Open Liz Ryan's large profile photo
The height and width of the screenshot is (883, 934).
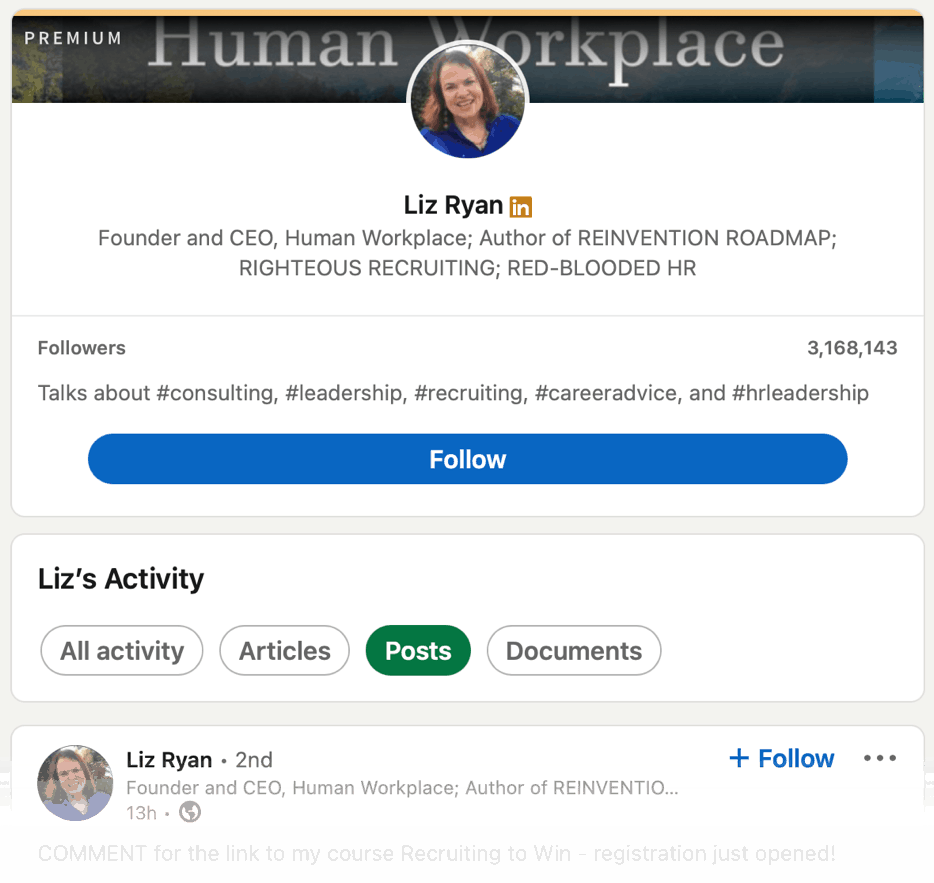pos(467,101)
